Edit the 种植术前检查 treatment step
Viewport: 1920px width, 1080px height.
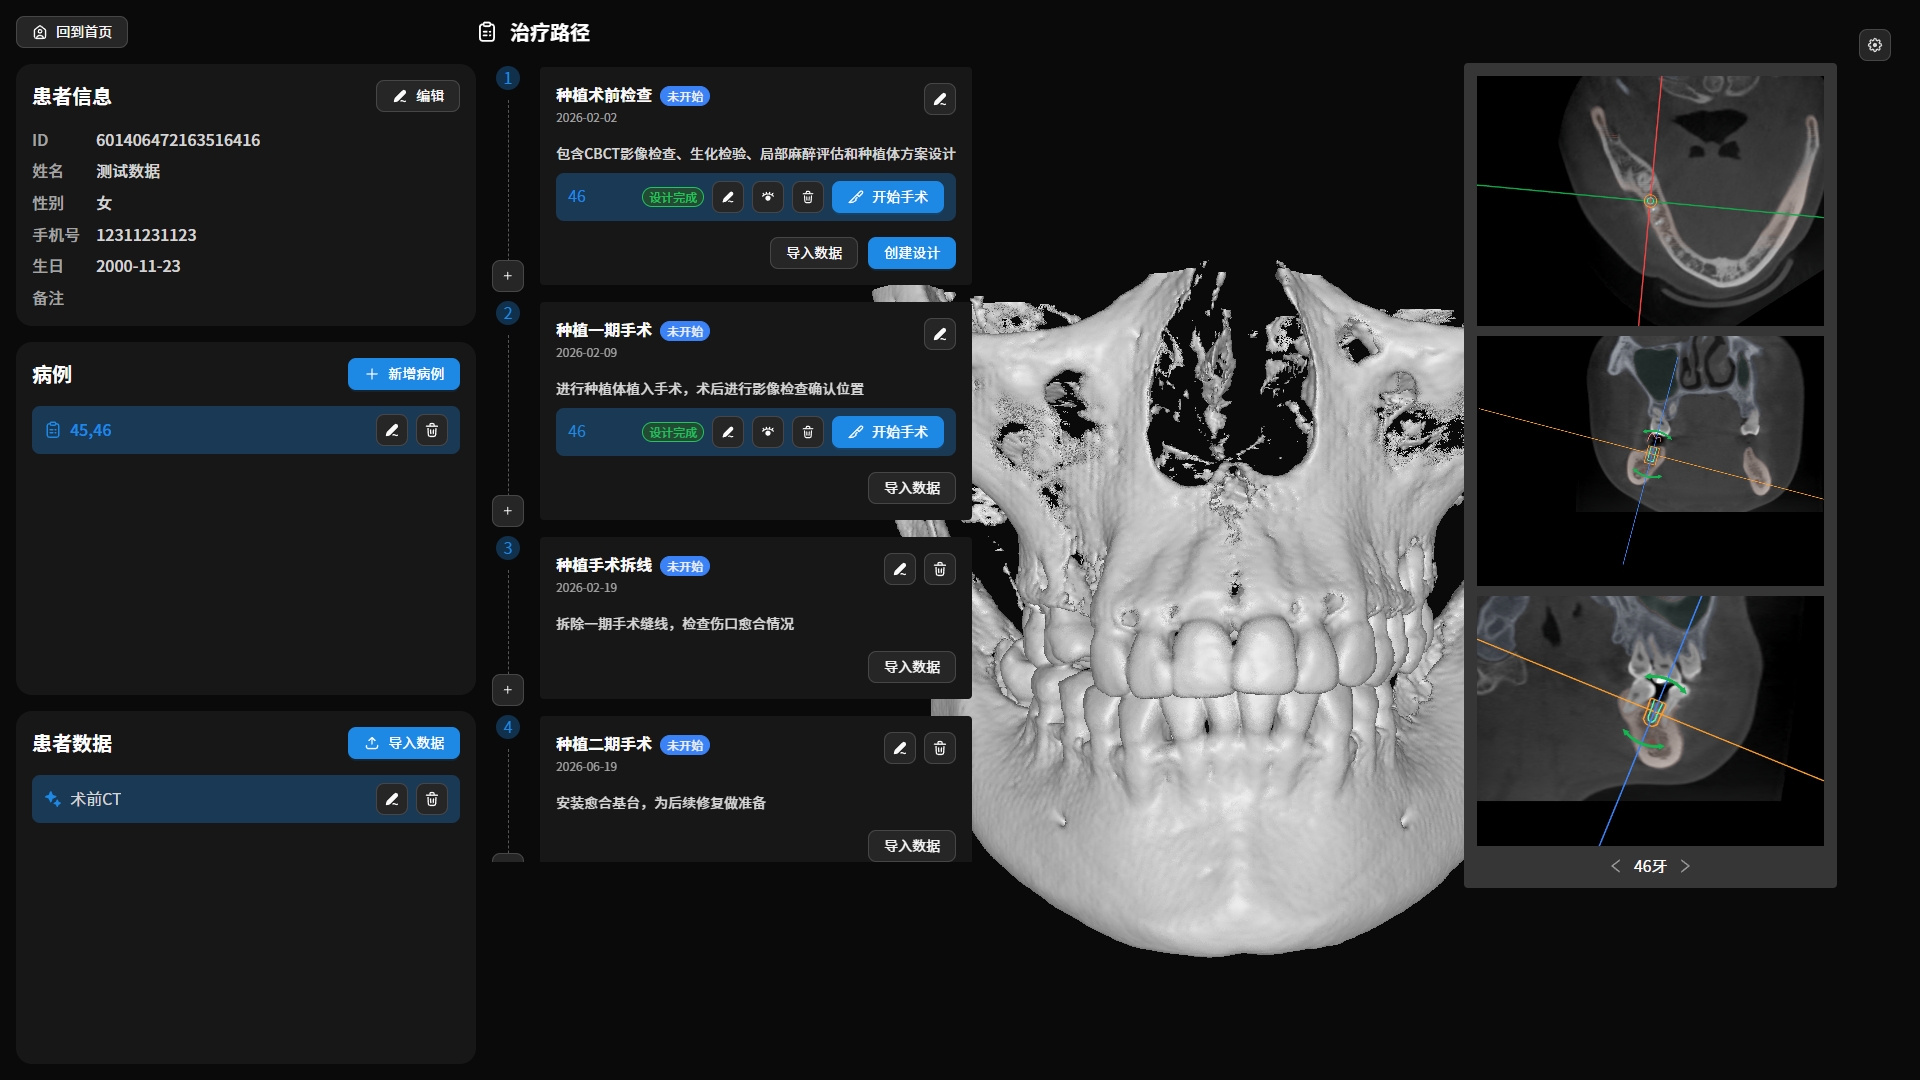pos(939,99)
